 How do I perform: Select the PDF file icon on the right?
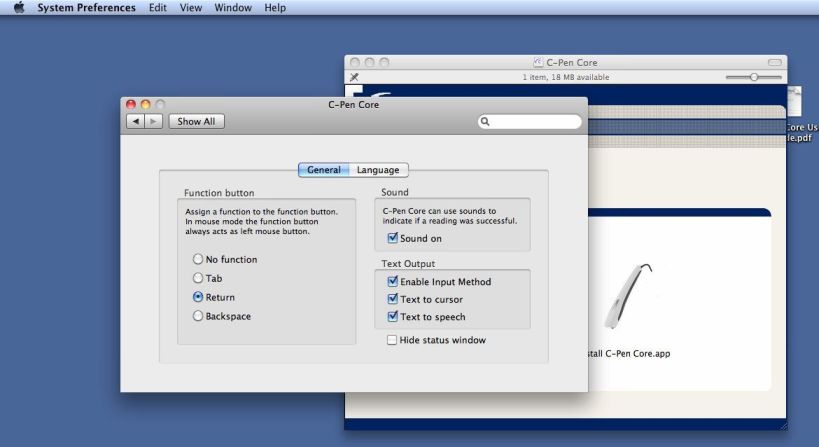click(x=794, y=102)
